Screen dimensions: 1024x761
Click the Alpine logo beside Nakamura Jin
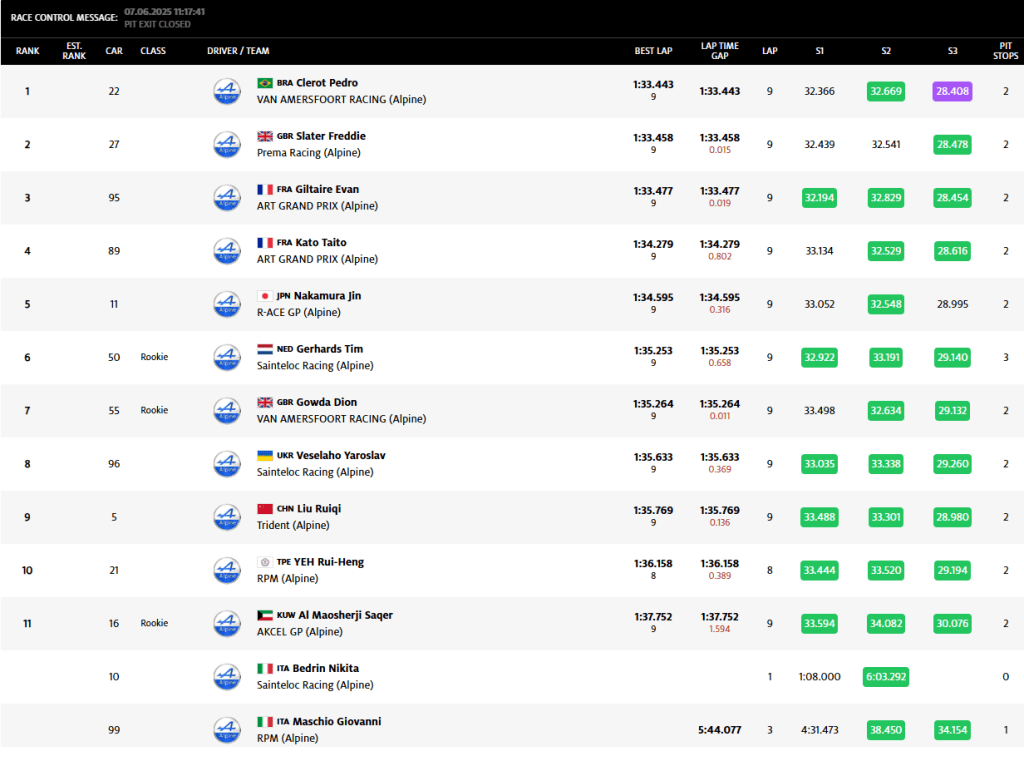pos(227,304)
